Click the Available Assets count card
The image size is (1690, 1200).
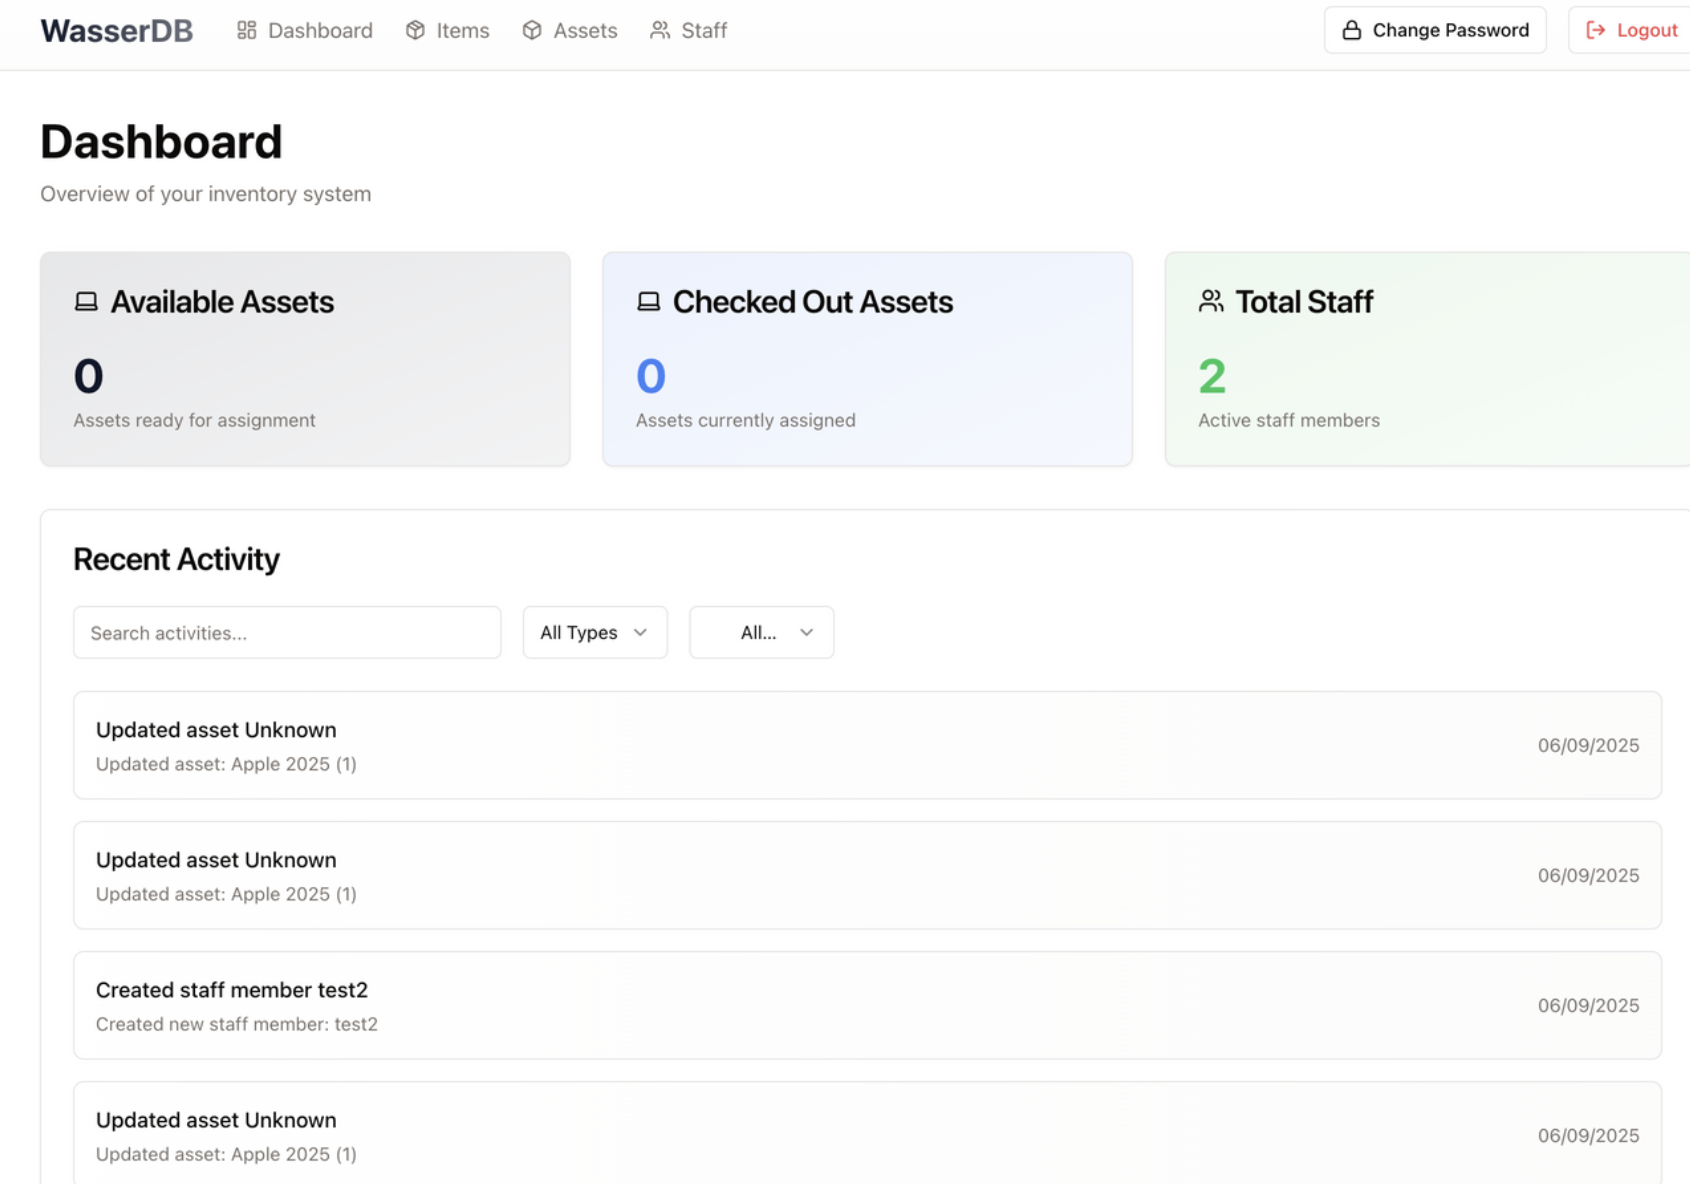coord(305,359)
